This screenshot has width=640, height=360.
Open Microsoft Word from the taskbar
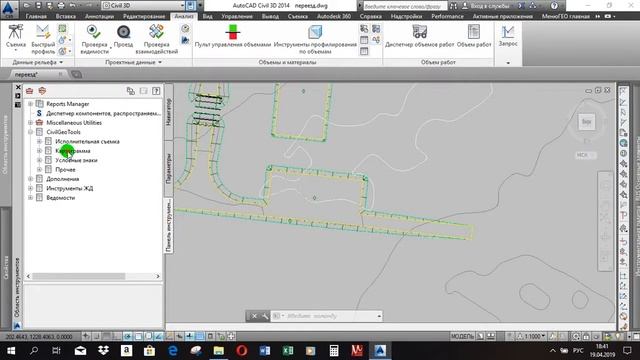[264, 351]
